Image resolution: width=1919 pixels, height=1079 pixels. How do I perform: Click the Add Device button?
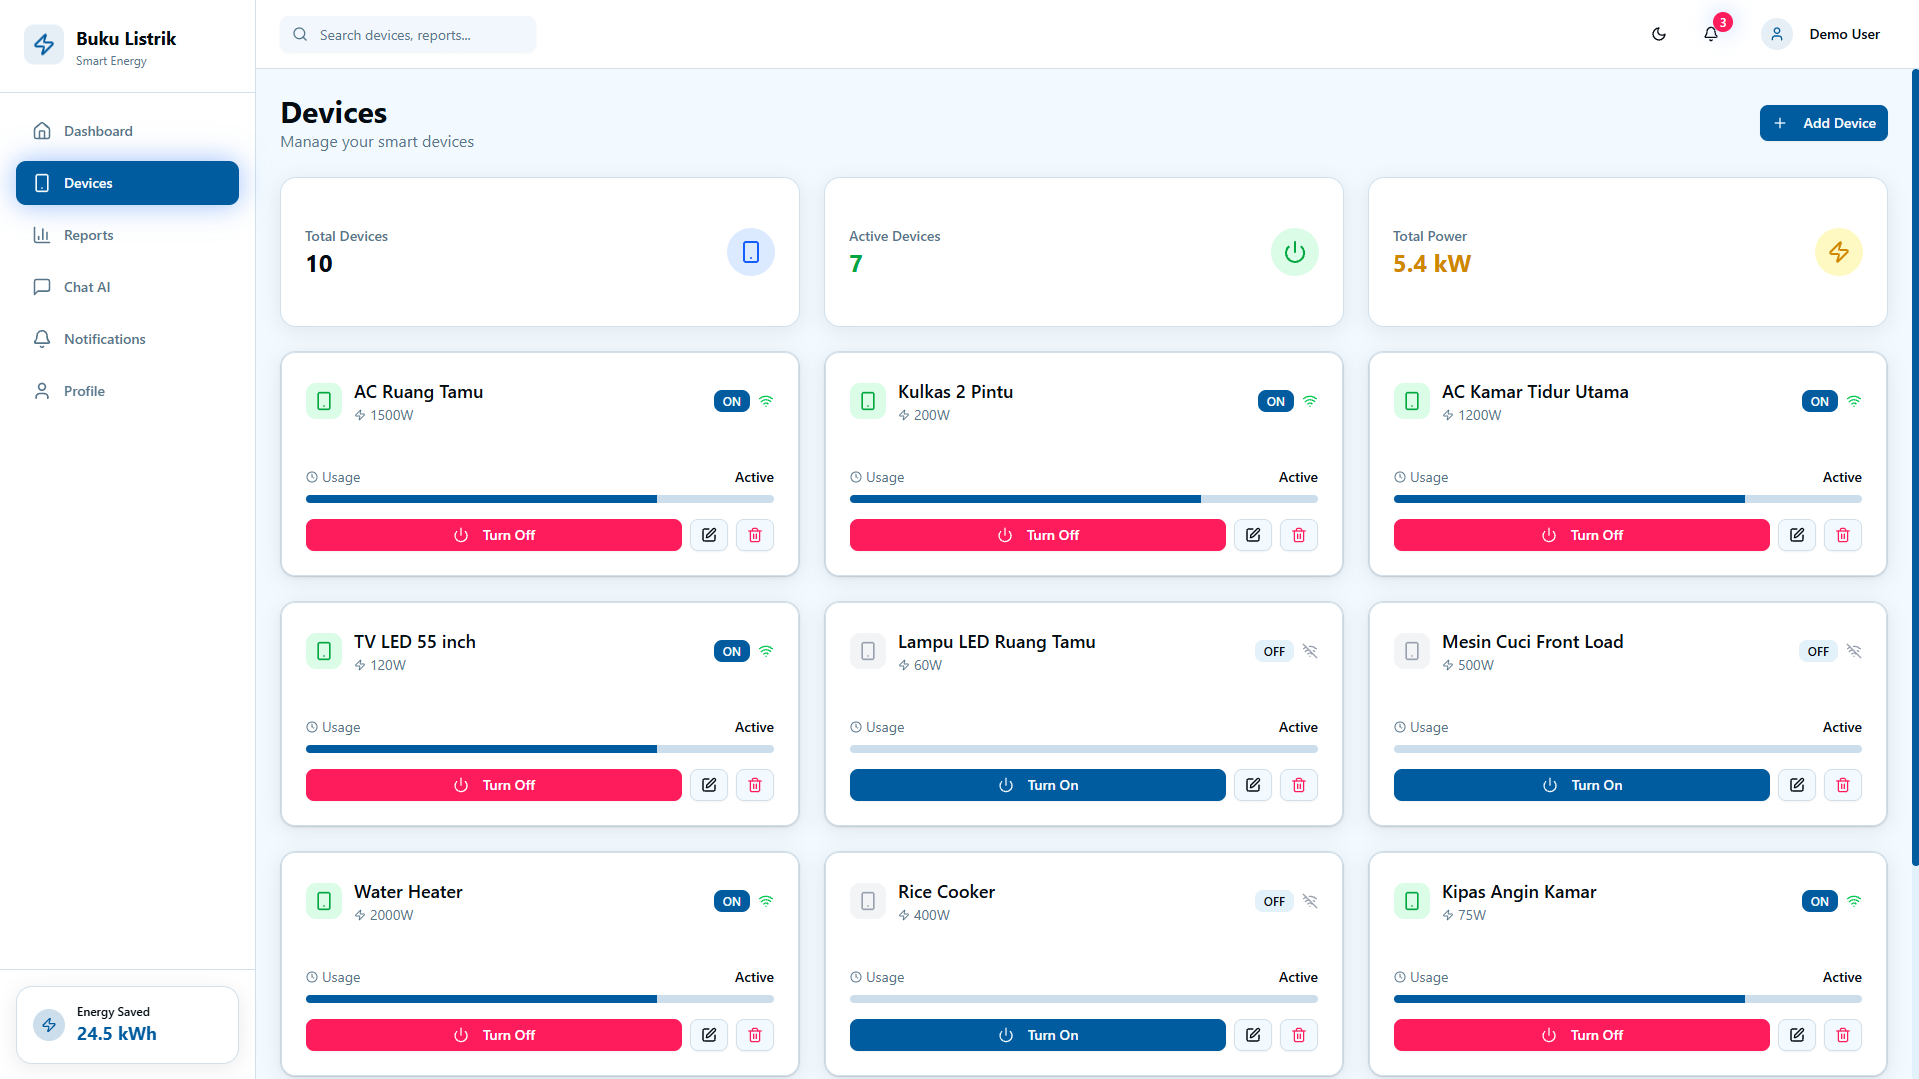(1824, 123)
